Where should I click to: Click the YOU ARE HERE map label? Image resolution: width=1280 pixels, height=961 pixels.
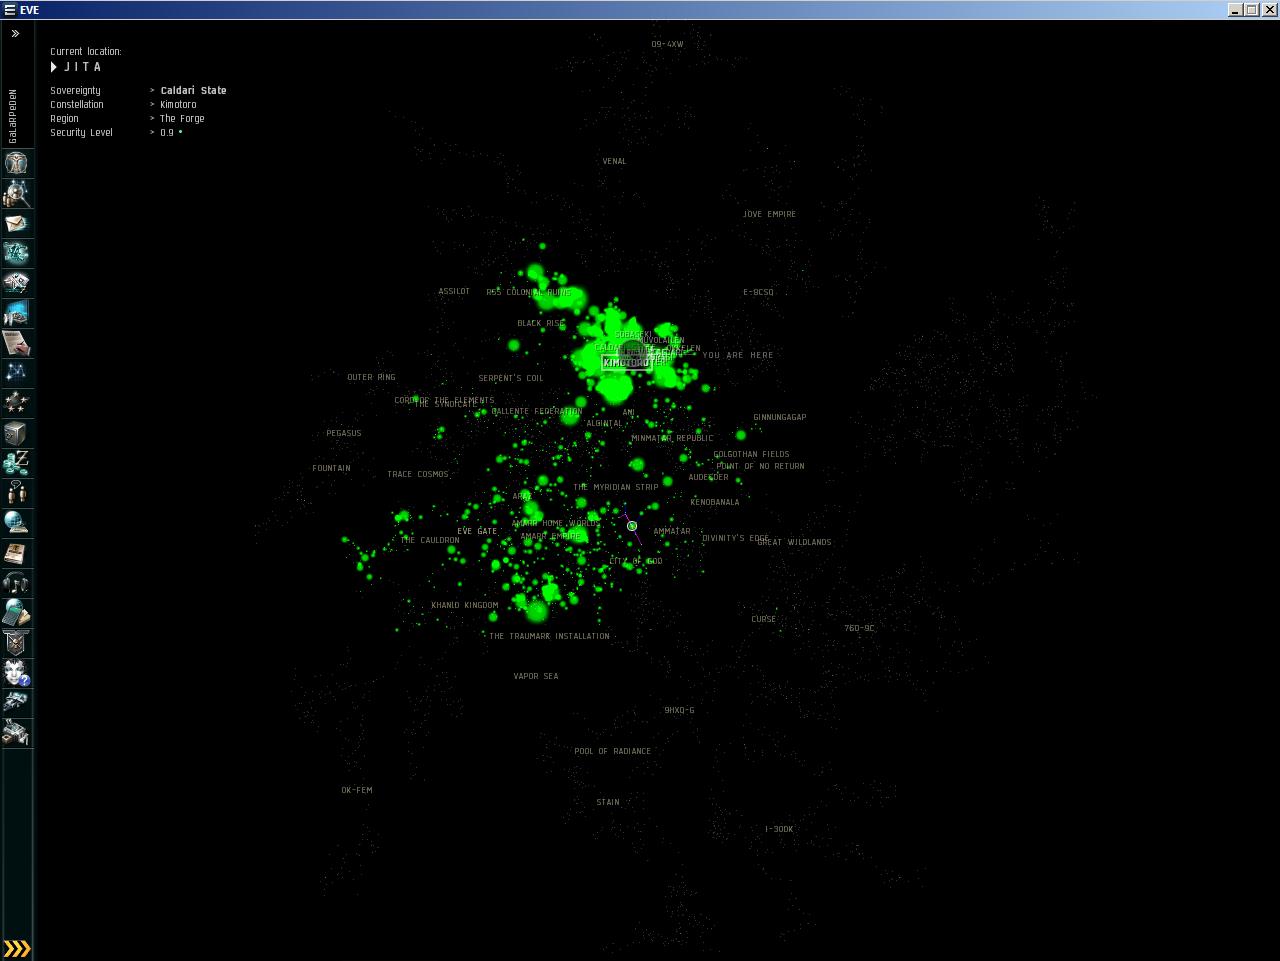point(738,355)
